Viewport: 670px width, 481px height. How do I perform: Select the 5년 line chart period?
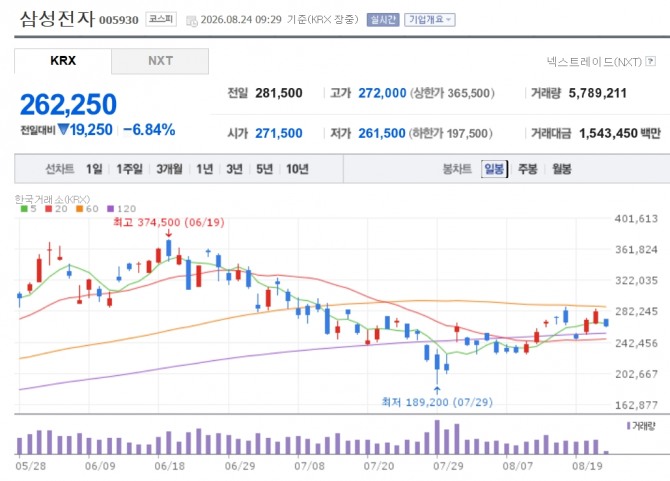point(264,169)
